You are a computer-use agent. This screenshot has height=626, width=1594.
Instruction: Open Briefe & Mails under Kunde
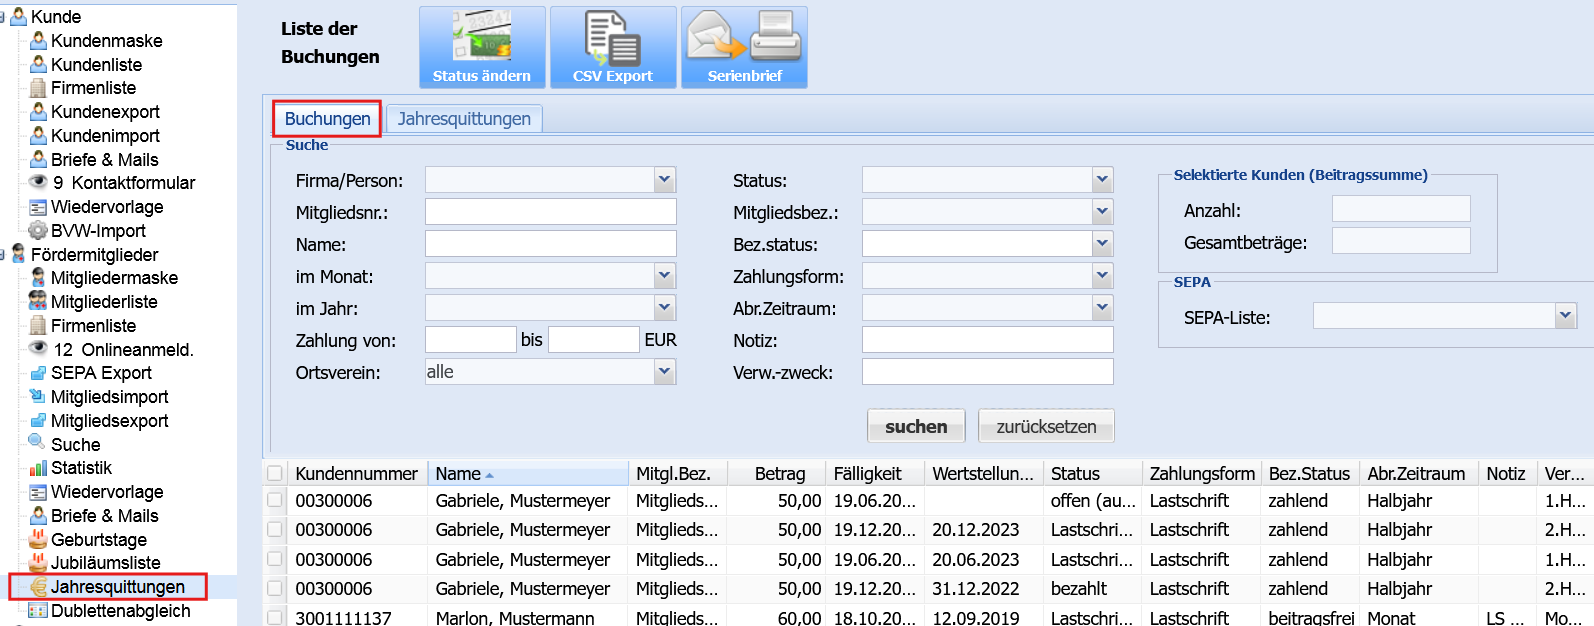click(104, 160)
